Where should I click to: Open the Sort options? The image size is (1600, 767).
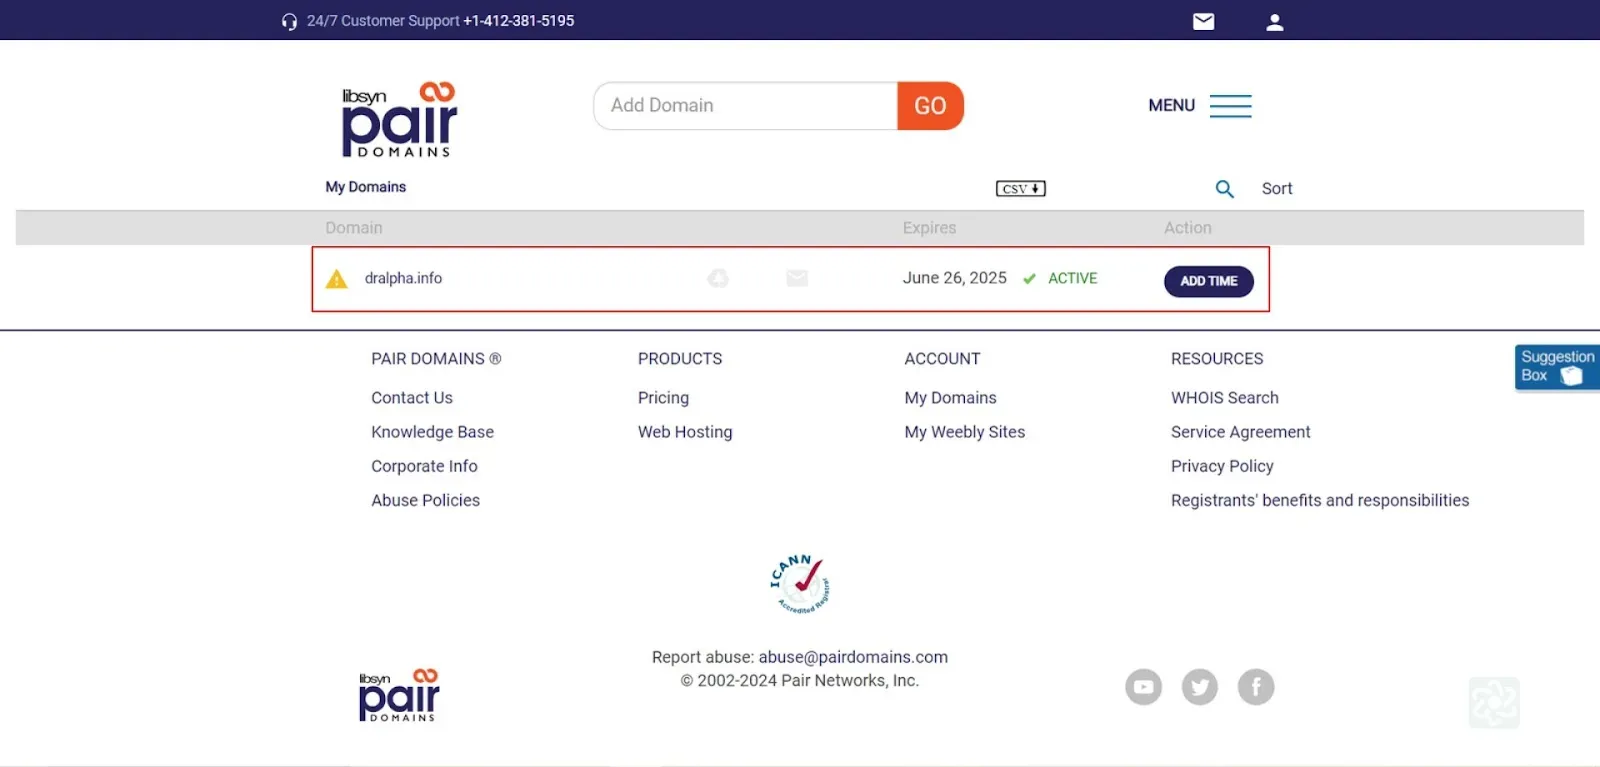click(1277, 189)
